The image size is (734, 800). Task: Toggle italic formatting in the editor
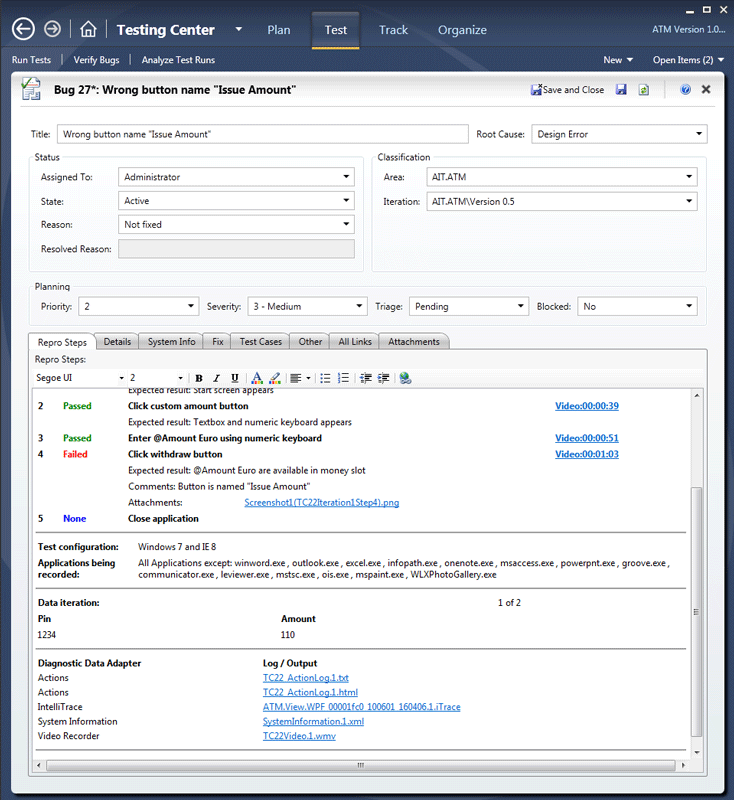217,378
